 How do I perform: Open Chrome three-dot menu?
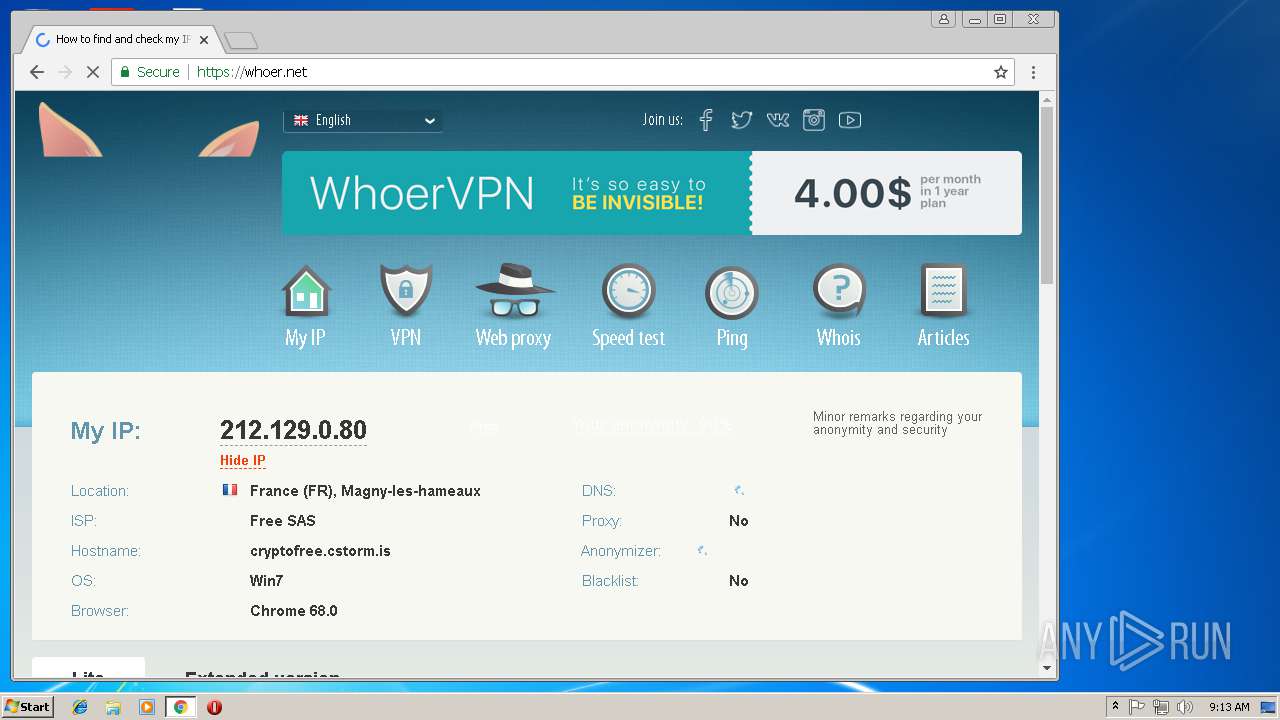(x=1033, y=72)
